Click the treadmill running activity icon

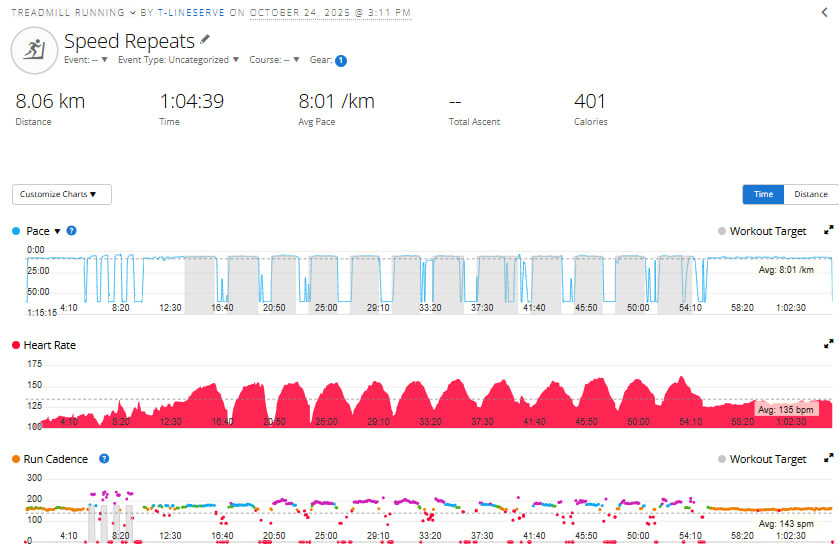pos(34,50)
